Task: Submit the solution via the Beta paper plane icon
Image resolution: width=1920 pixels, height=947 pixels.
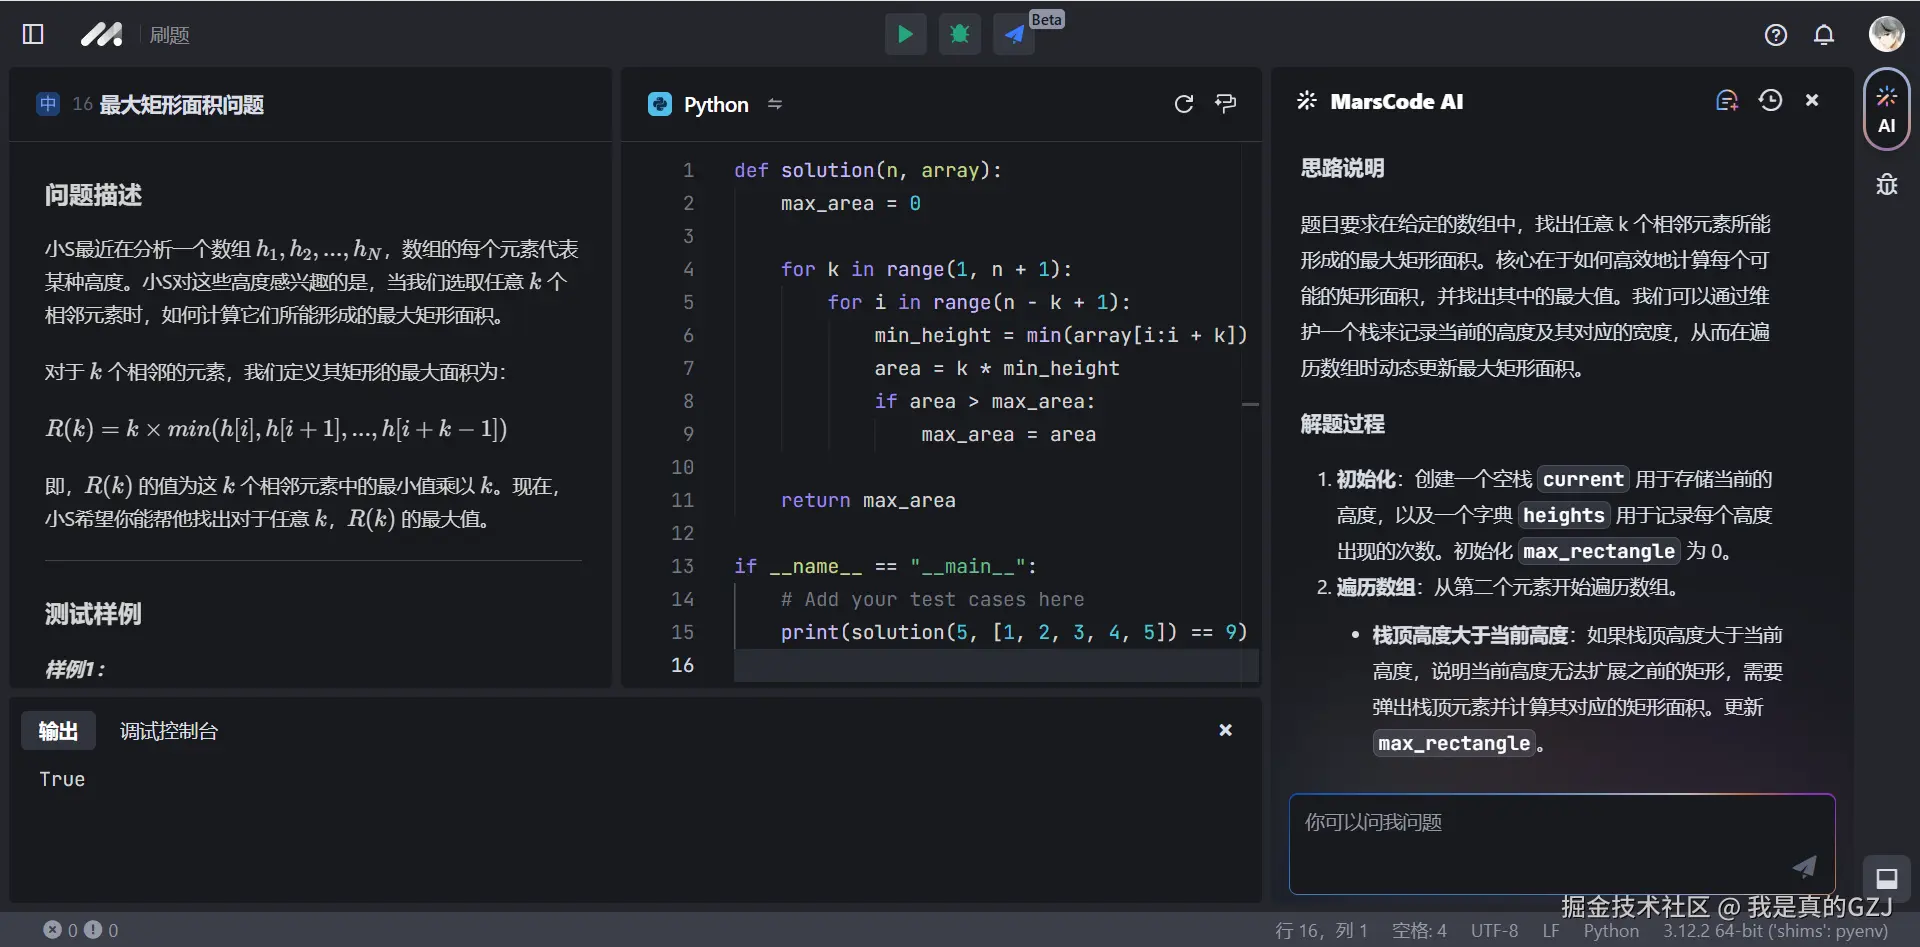Action: click(x=1013, y=34)
